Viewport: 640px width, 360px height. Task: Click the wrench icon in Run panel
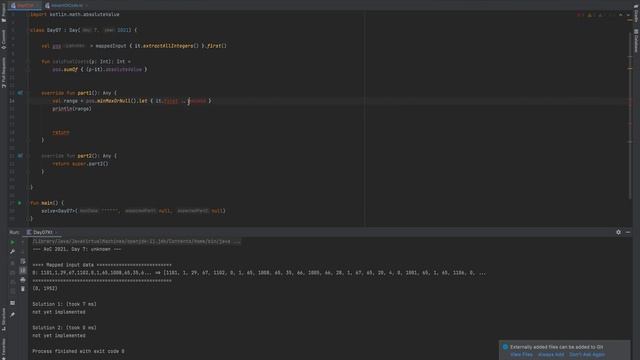tap(12, 251)
